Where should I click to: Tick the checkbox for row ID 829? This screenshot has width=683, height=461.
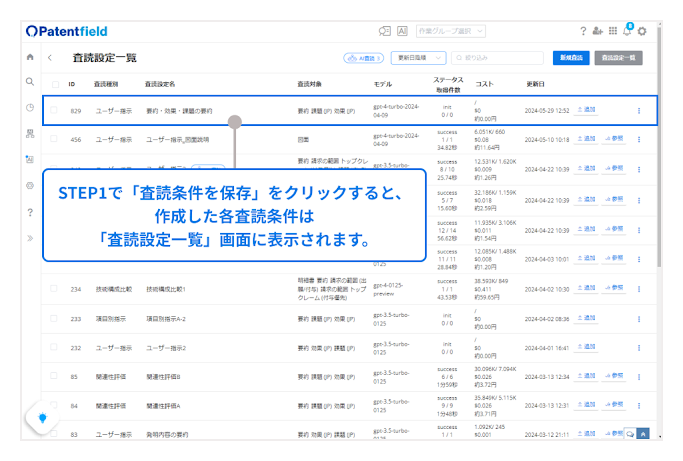(54, 110)
